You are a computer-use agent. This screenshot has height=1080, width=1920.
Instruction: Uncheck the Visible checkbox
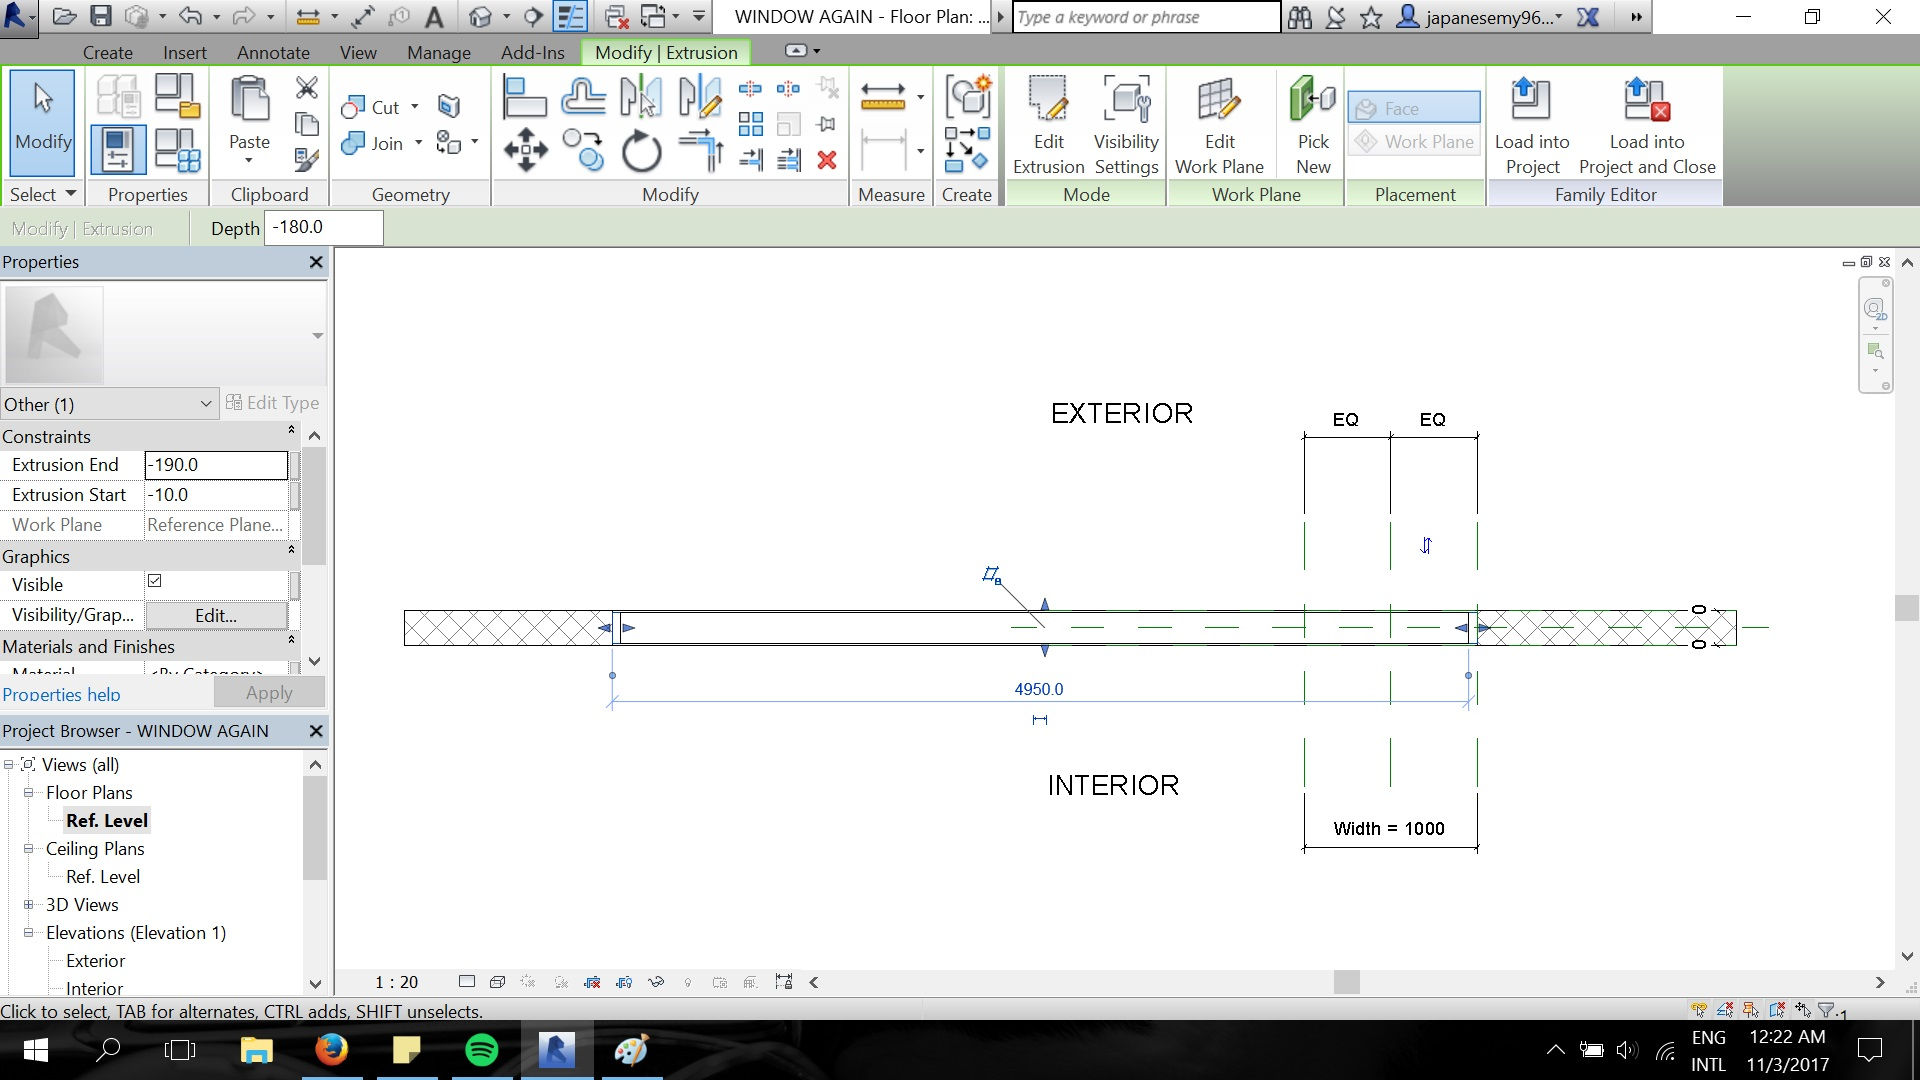click(x=155, y=581)
